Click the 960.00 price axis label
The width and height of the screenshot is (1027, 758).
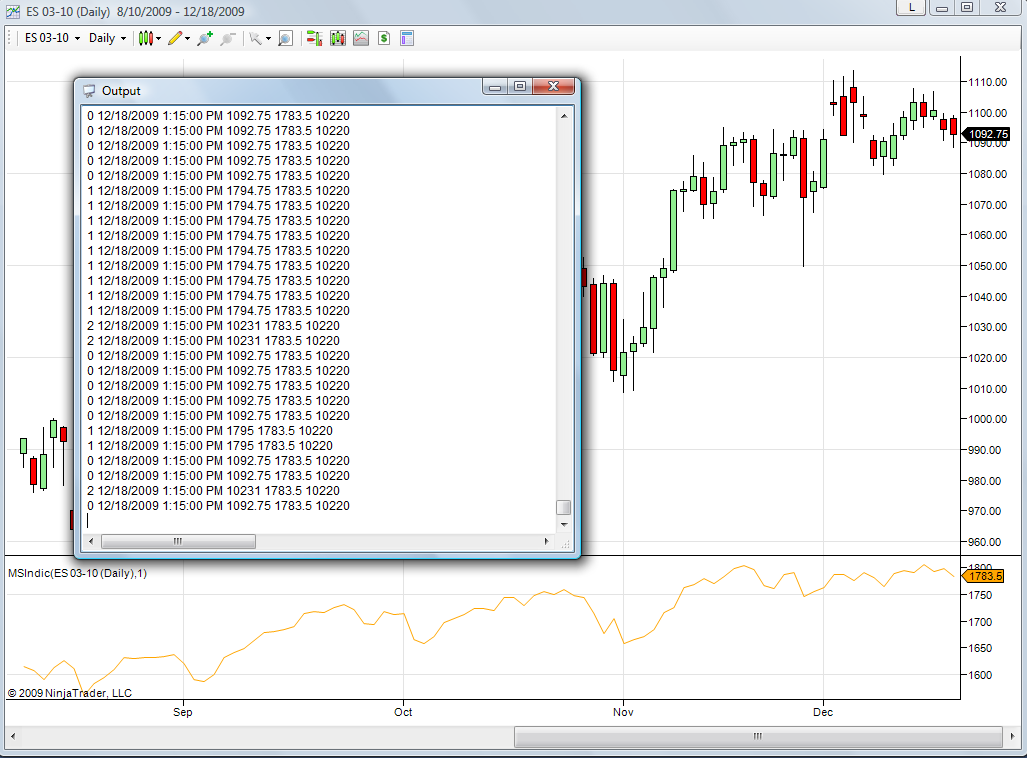[984, 542]
